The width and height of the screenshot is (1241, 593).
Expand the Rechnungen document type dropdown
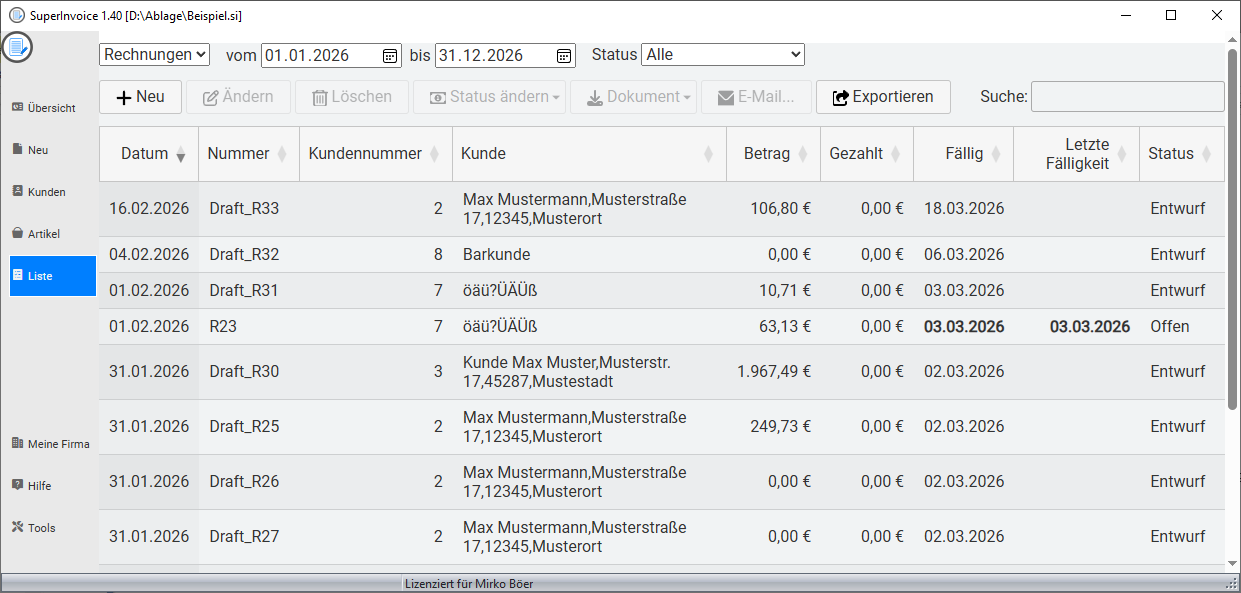pos(155,55)
